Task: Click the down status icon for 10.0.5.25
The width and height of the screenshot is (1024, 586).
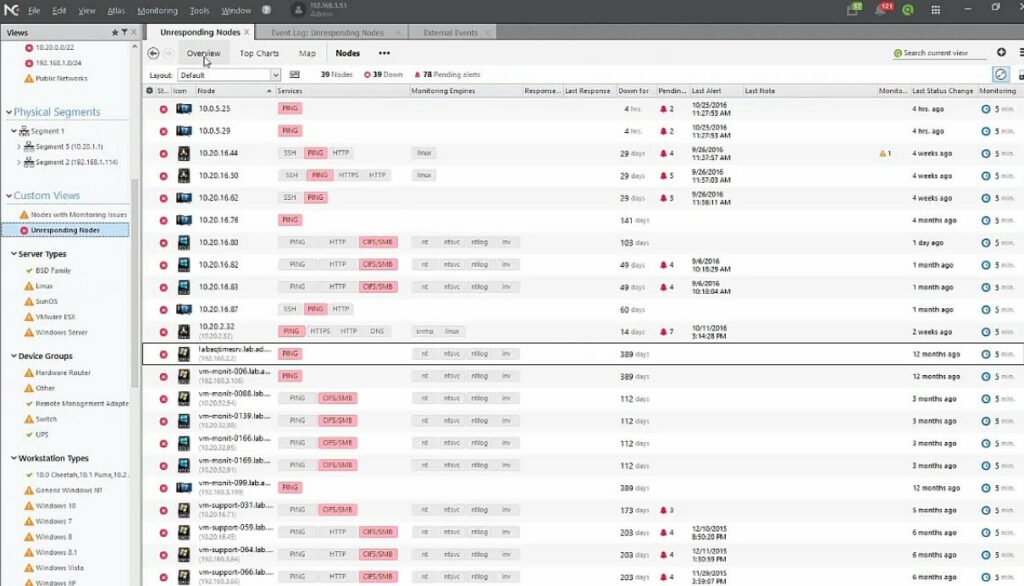Action: 163,109
